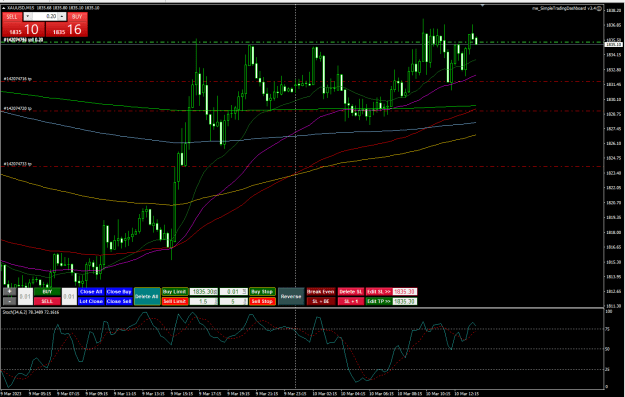Click the XAUUSD,M15 chart title text

point(21,8)
